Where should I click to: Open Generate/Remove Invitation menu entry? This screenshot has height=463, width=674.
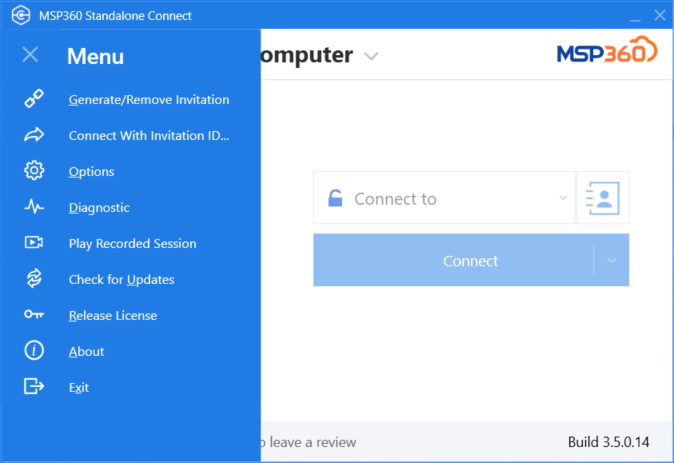(x=149, y=100)
